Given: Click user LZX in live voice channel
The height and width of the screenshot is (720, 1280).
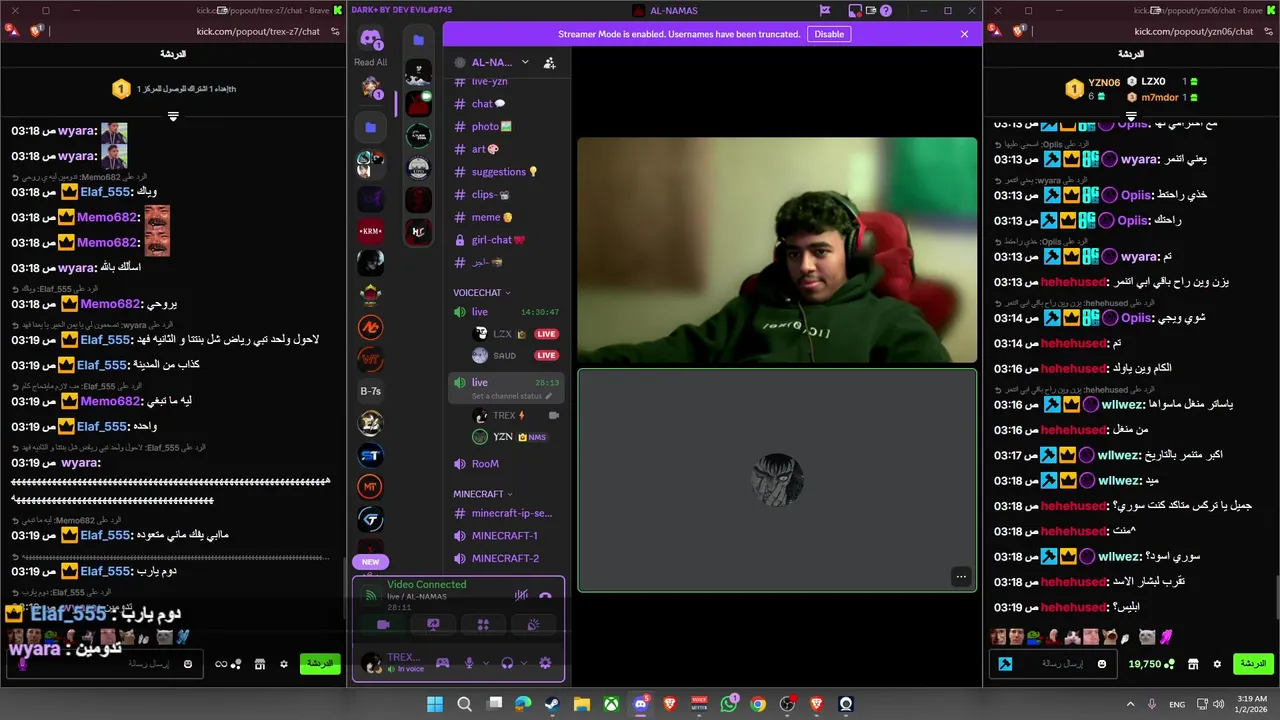Looking at the screenshot, I should pos(514,334).
